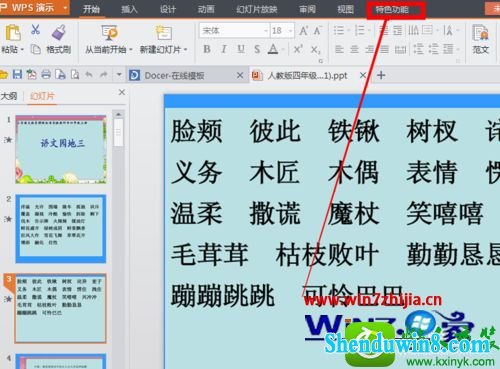The width and height of the screenshot is (500, 369).
Task: Open the 设计 ribbon tab
Action: tap(167, 9)
